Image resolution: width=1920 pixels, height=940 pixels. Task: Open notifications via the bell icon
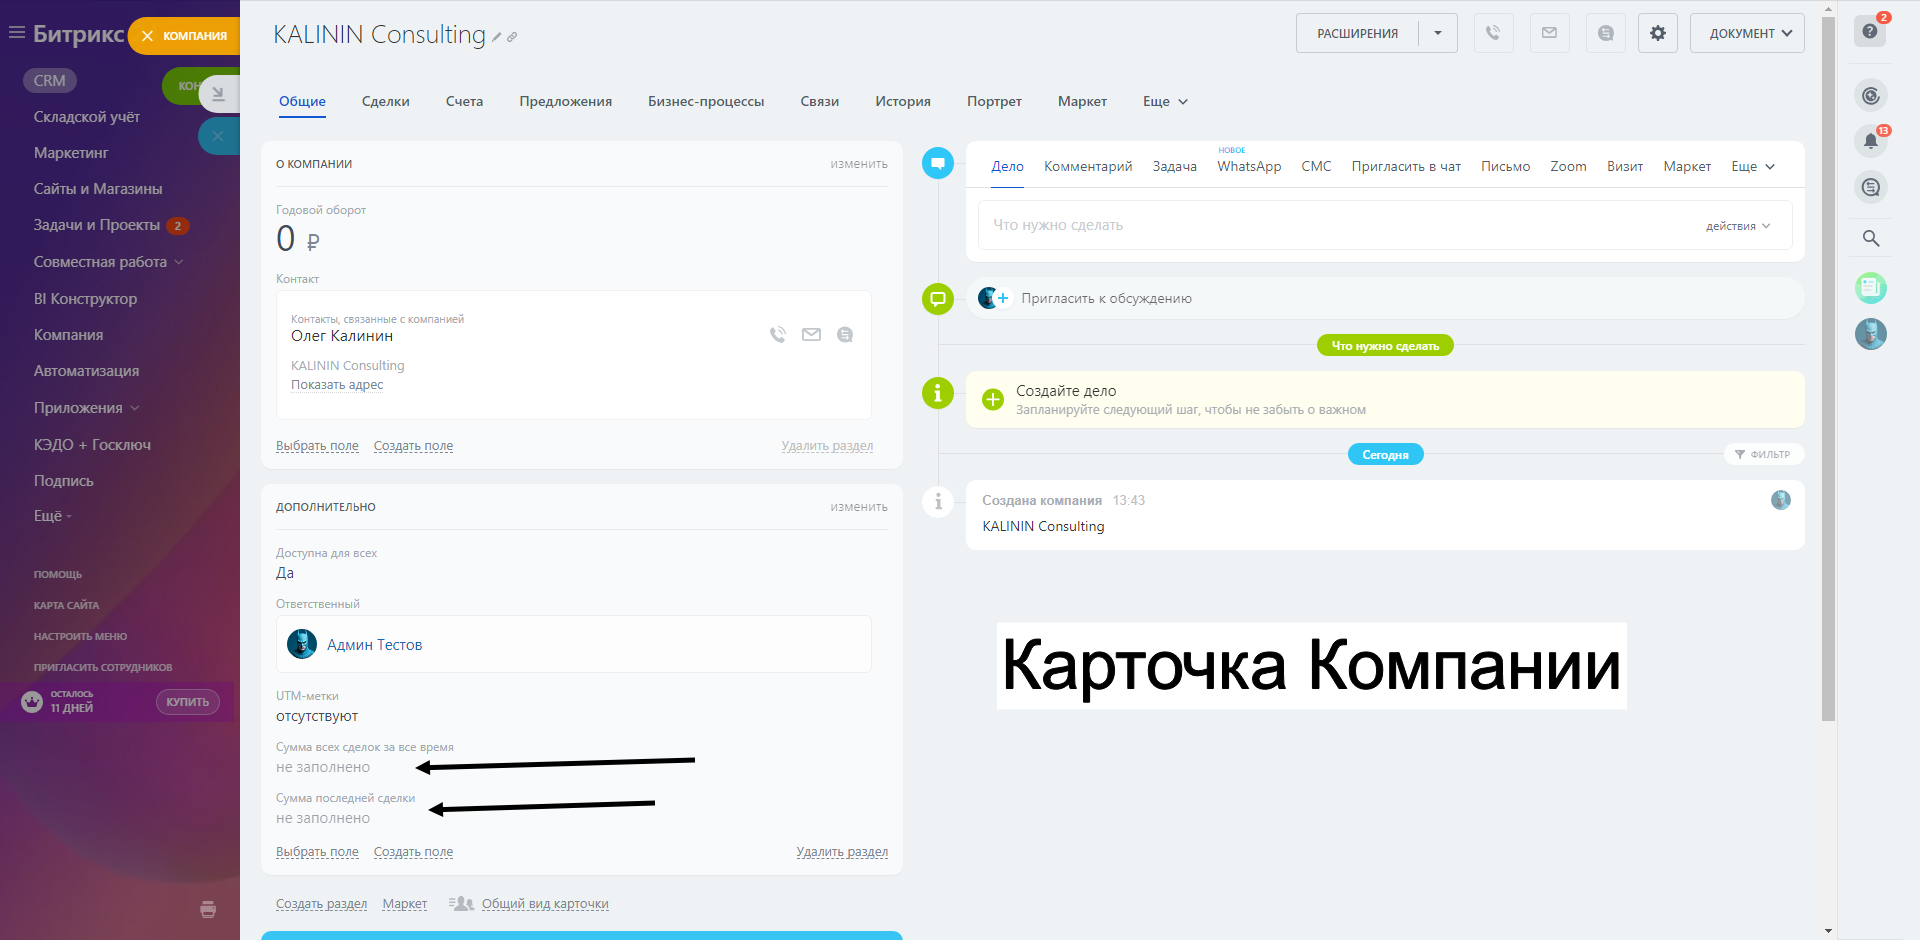1870,141
